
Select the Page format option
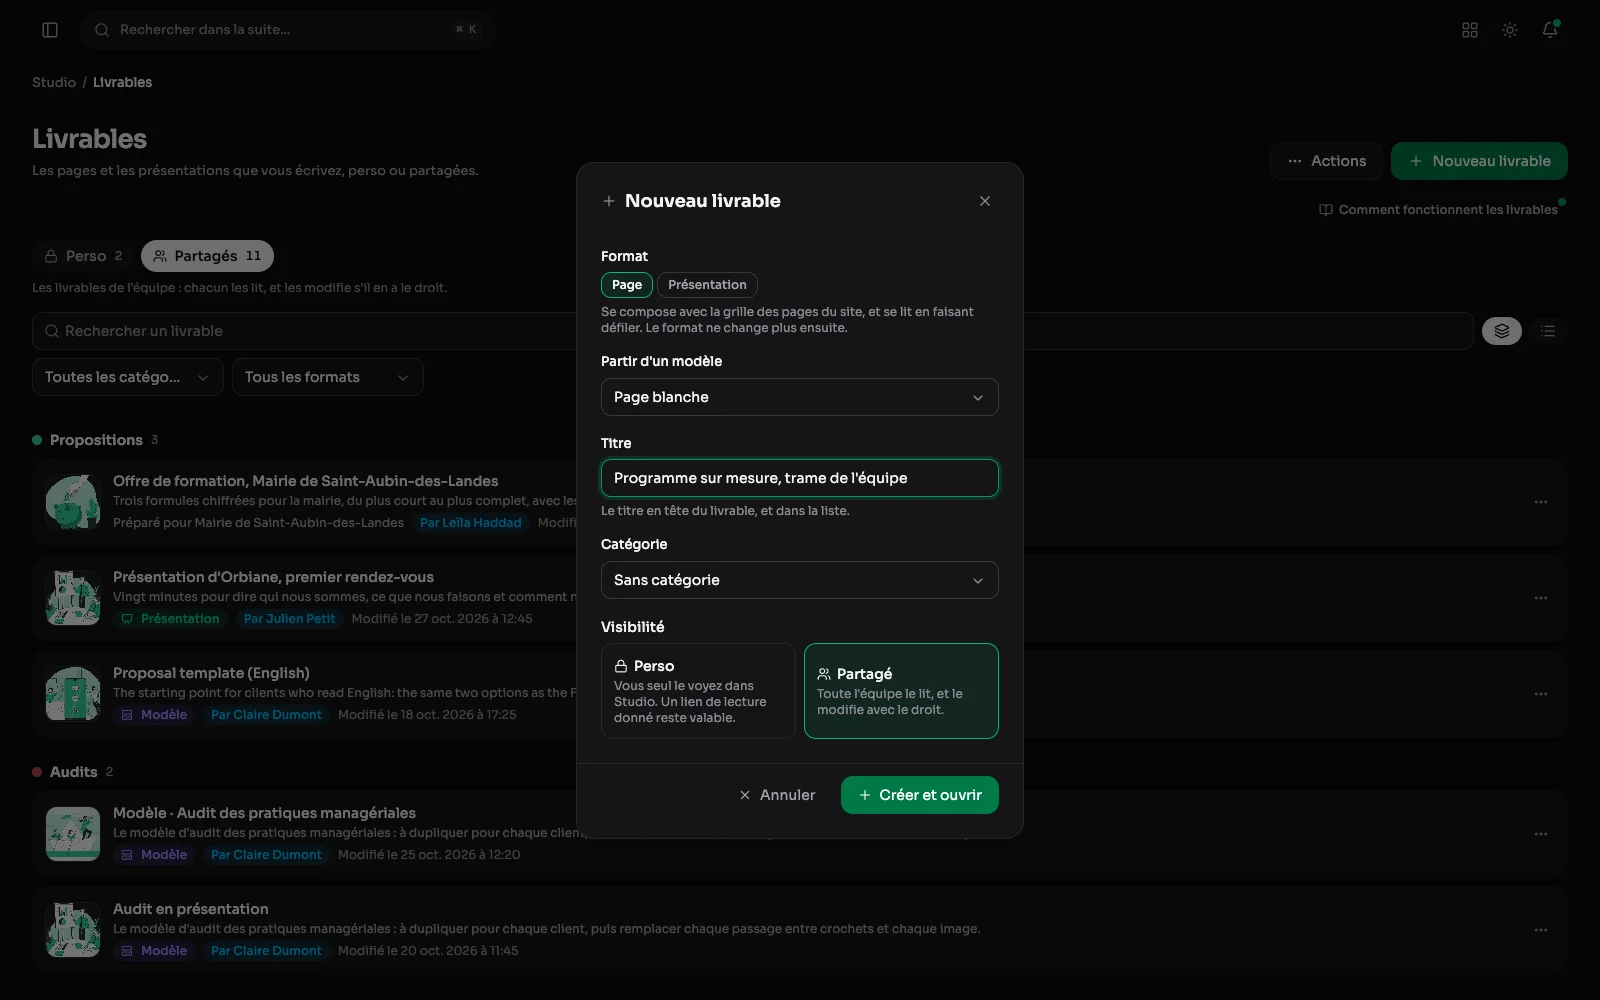tap(627, 285)
